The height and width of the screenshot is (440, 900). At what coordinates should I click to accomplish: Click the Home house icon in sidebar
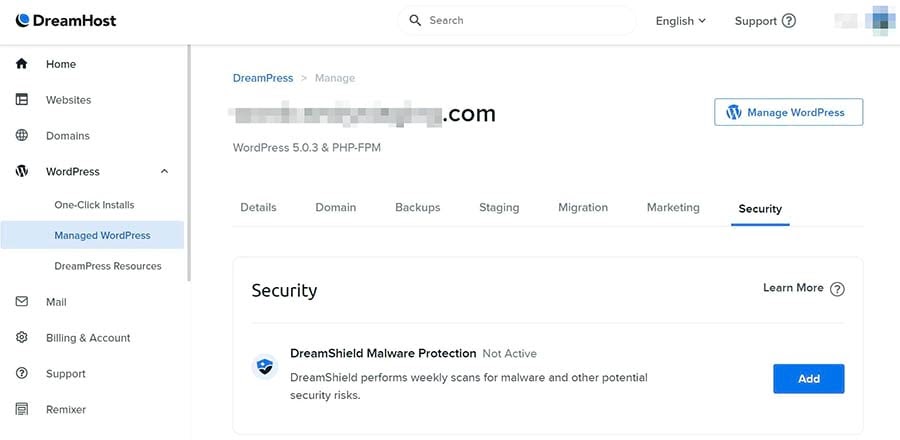tap(22, 64)
